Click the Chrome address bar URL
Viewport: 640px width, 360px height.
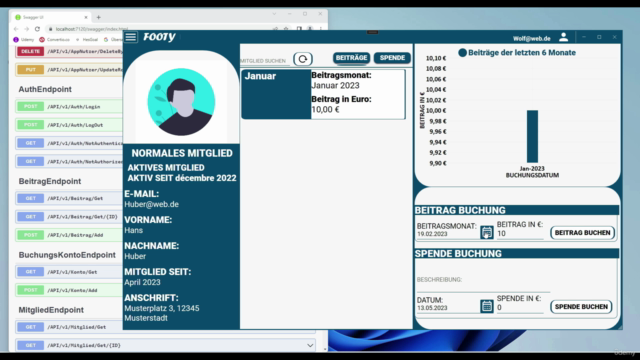point(92,29)
